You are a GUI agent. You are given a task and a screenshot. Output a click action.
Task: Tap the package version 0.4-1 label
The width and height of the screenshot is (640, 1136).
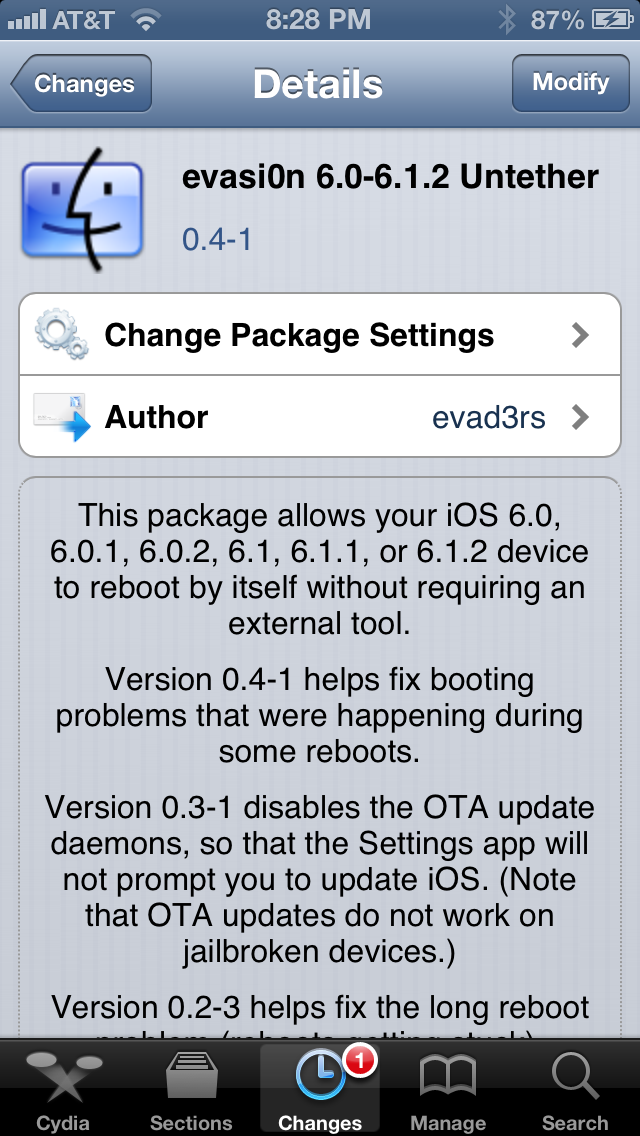coord(217,238)
